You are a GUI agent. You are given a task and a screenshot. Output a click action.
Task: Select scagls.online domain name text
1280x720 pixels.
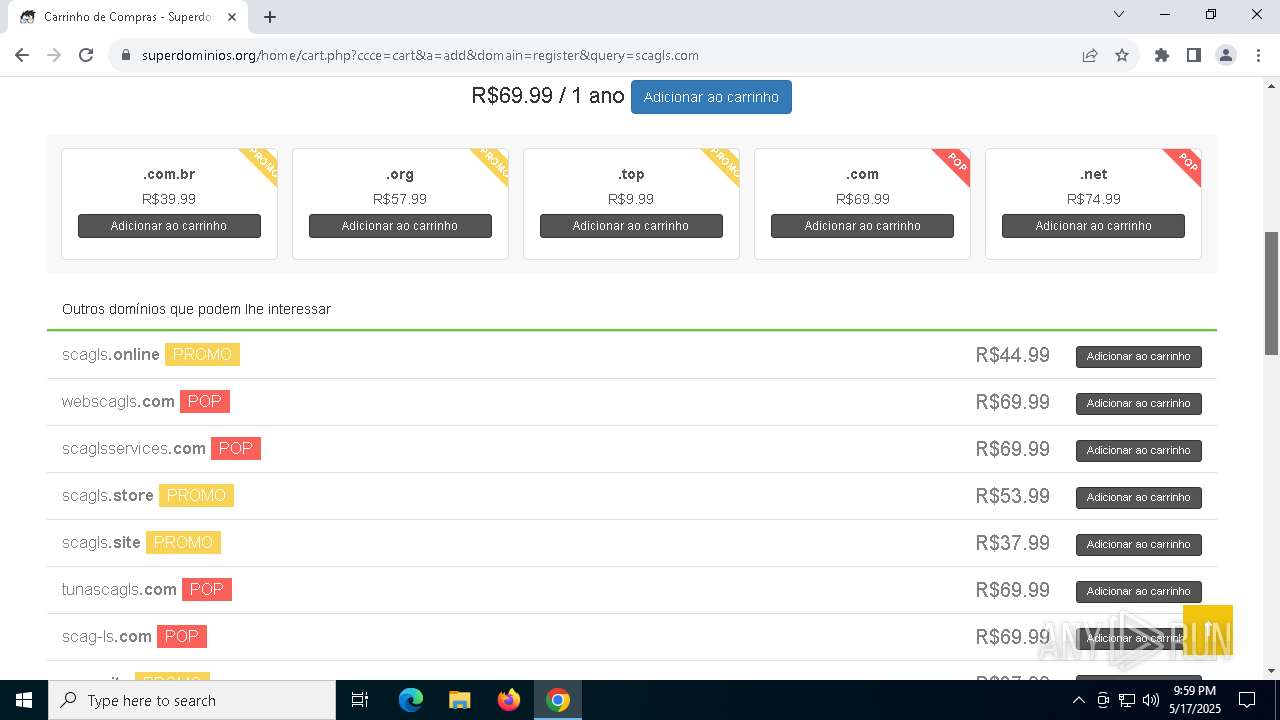111,355
